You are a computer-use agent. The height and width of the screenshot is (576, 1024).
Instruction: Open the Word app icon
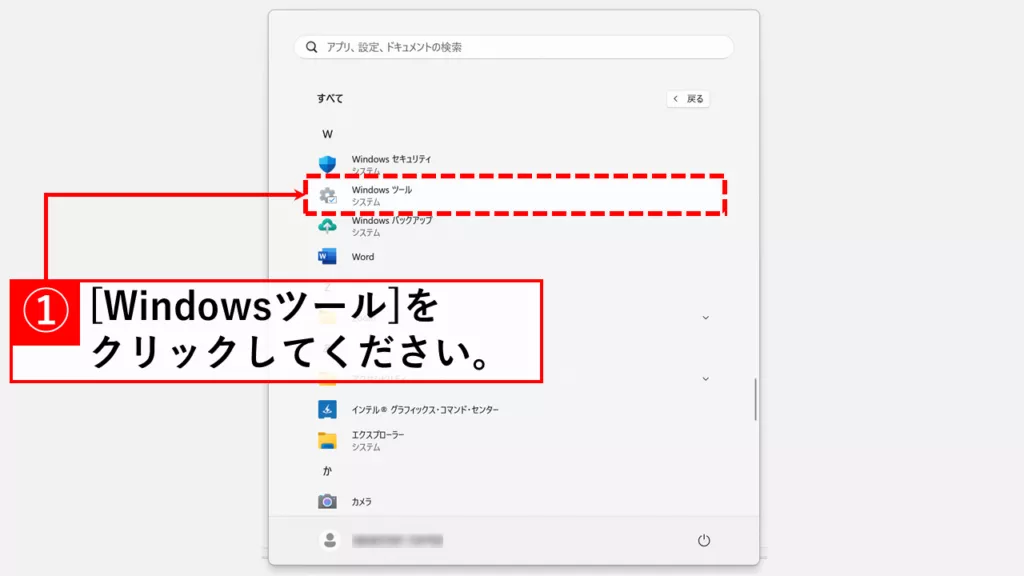tap(327, 257)
